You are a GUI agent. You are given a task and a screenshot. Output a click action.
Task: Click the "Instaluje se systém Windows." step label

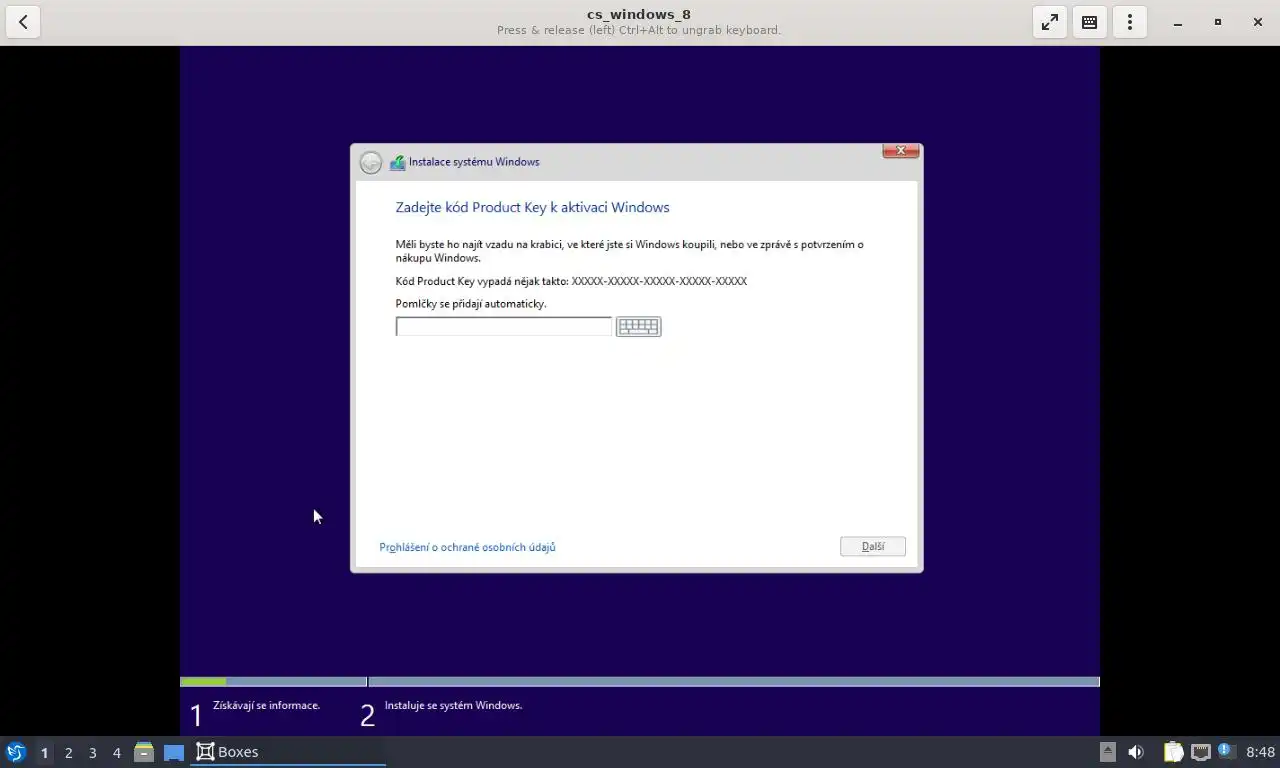coord(453,705)
